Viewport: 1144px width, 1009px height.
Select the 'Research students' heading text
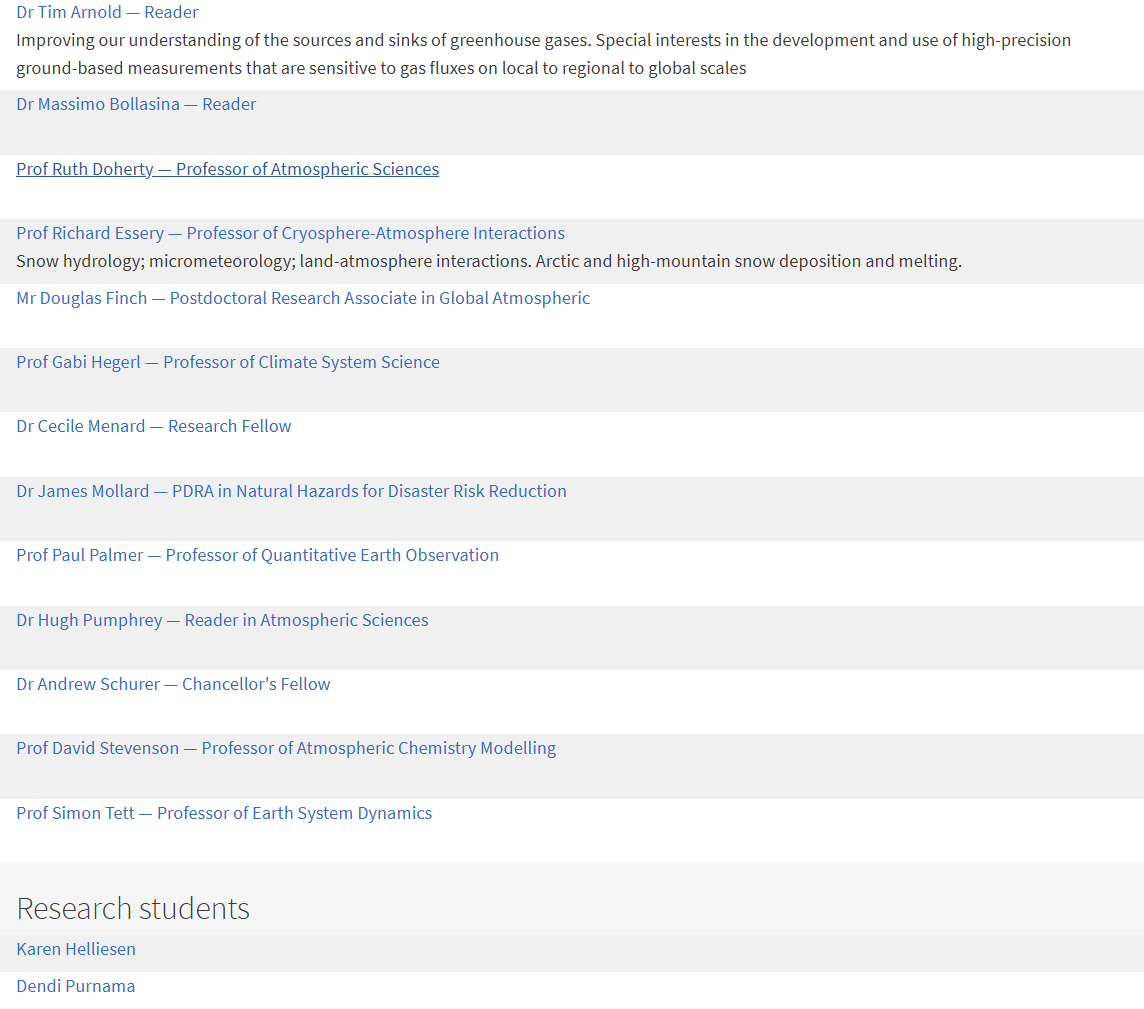[x=133, y=909]
